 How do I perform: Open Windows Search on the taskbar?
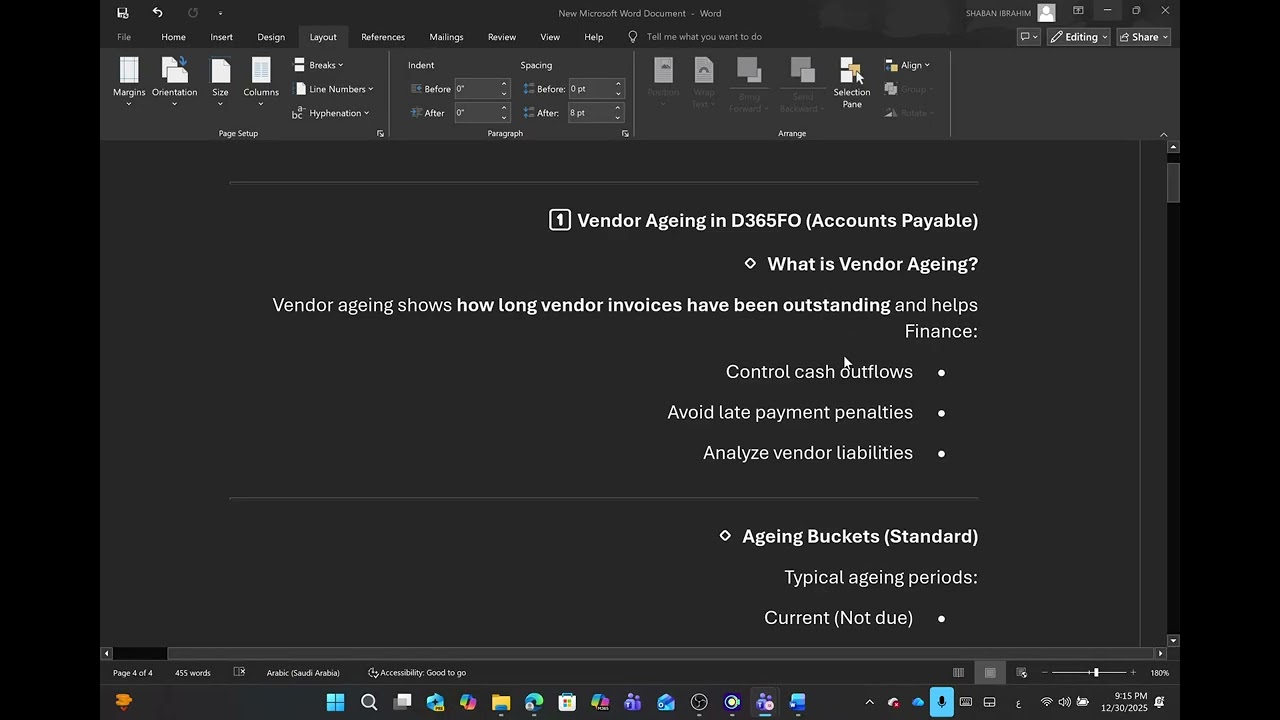[x=369, y=702]
